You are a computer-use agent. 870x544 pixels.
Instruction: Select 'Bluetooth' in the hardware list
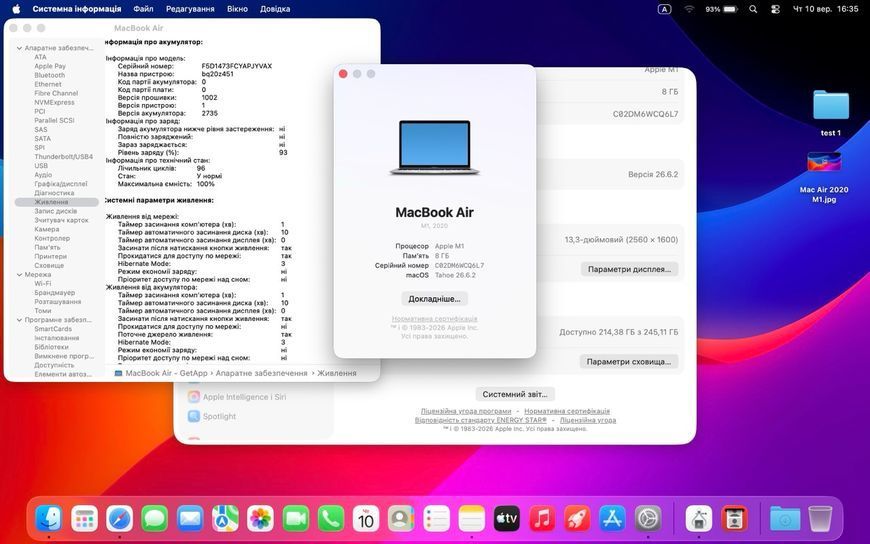(x=49, y=75)
